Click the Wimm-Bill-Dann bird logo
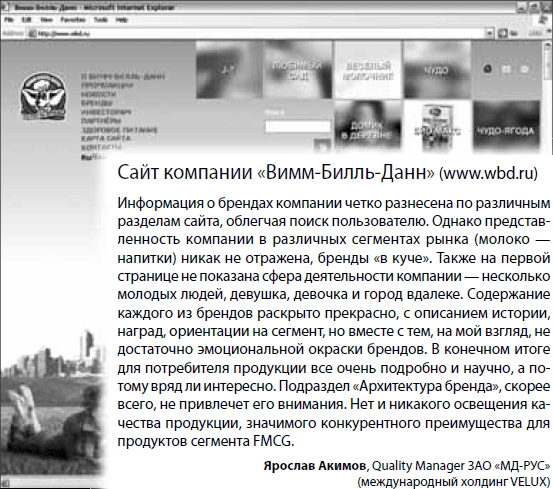This screenshot has height=489, width=553. [x=43, y=97]
